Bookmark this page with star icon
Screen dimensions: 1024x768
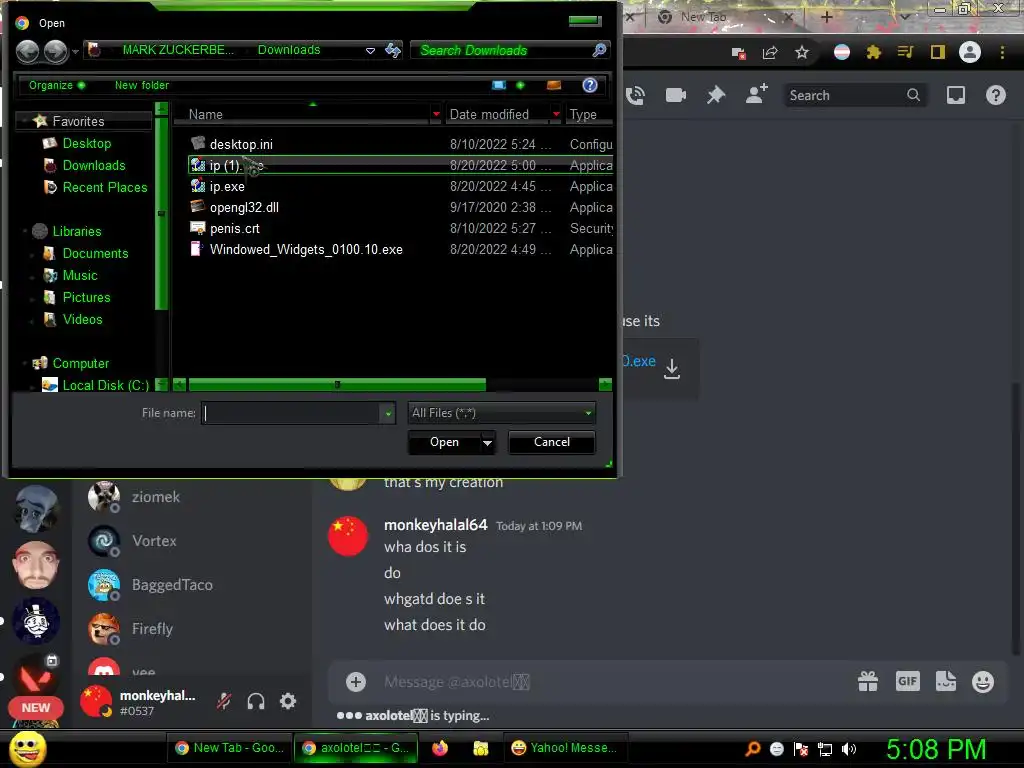click(x=802, y=52)
